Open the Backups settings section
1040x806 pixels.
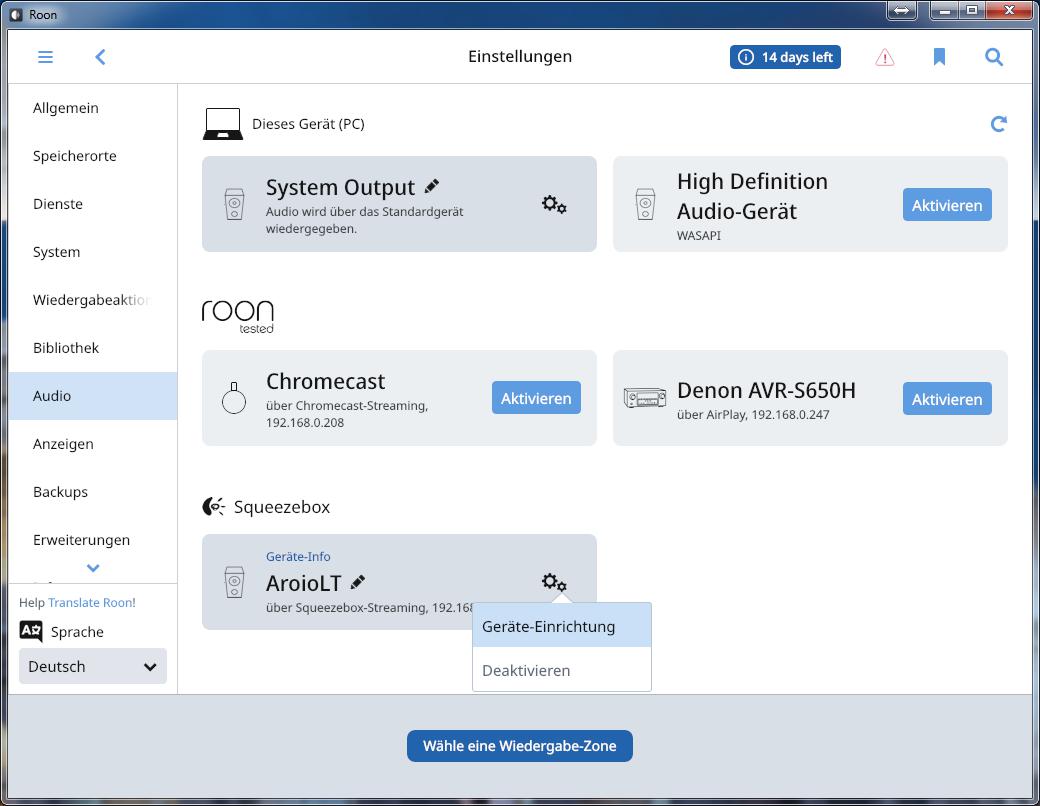(93, 492)
